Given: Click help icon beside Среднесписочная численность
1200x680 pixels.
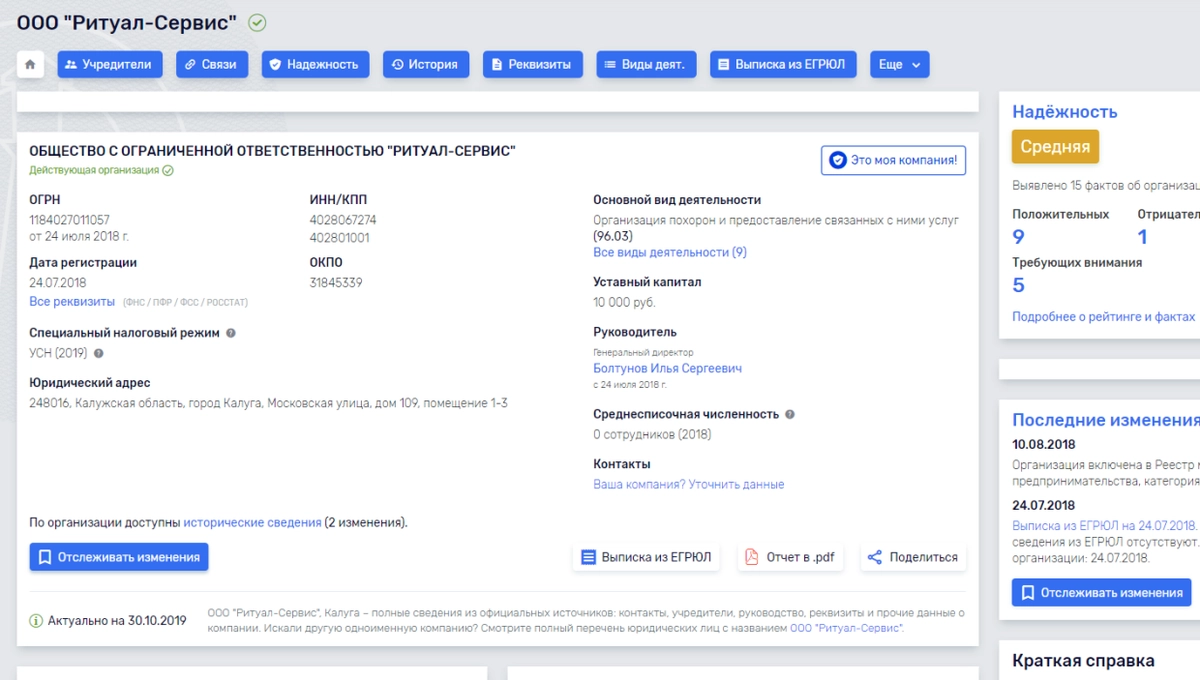Looking at the screenshot, I should [790, 414].
